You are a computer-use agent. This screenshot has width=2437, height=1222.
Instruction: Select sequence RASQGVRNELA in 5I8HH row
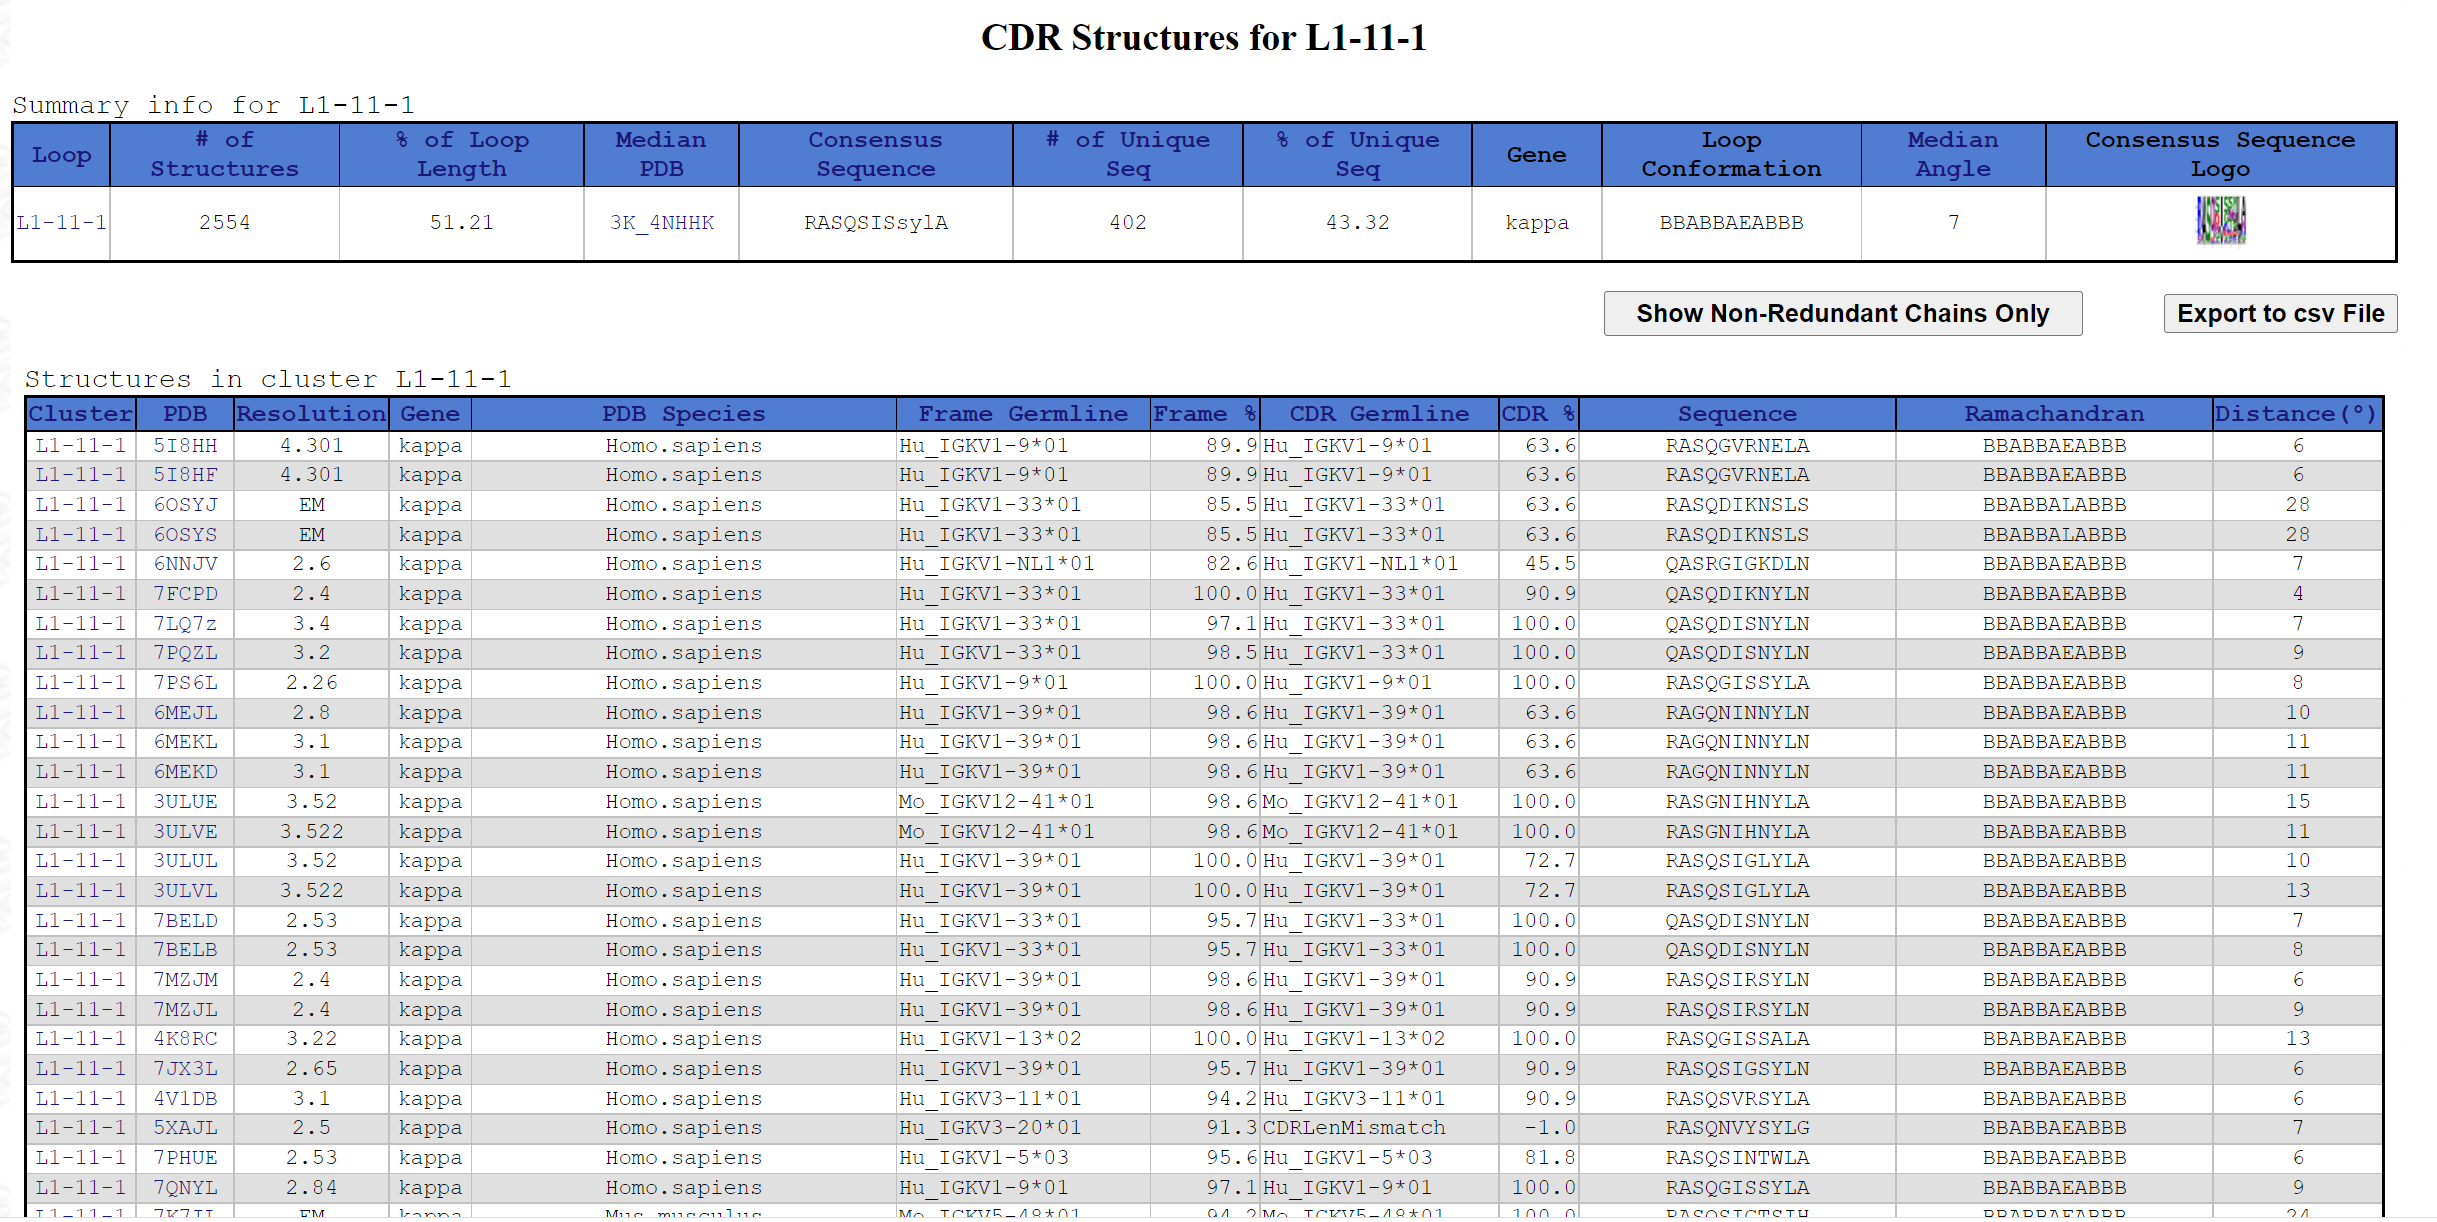[1737, 445]
